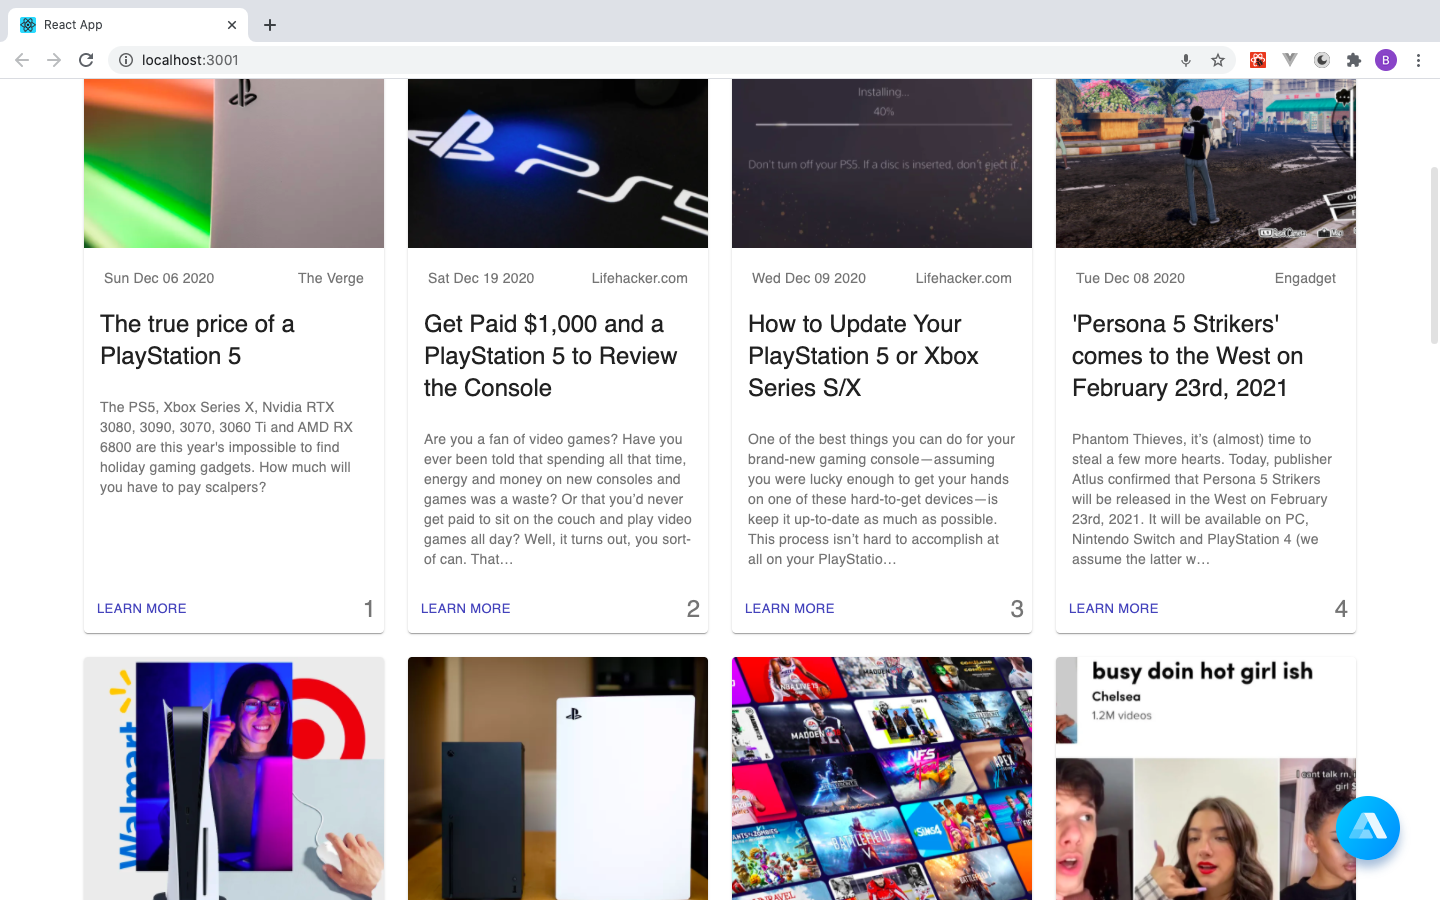Click Learn More on true price of PlayStation 5 card
The height and width of the screenshot is (900, 1440).
point(142,608)
